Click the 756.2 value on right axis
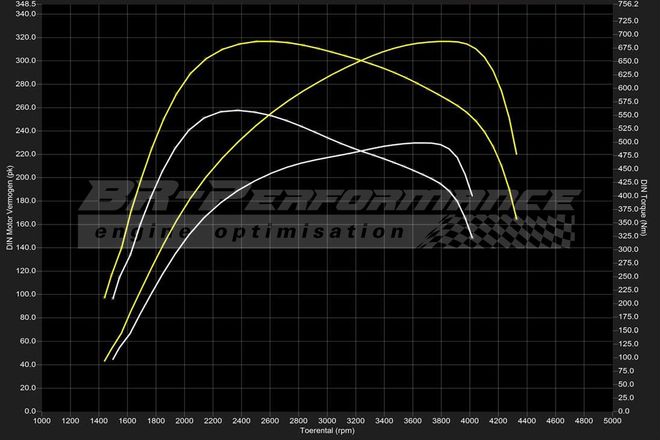Screen dimensions: 660x440 pos(630,4)
